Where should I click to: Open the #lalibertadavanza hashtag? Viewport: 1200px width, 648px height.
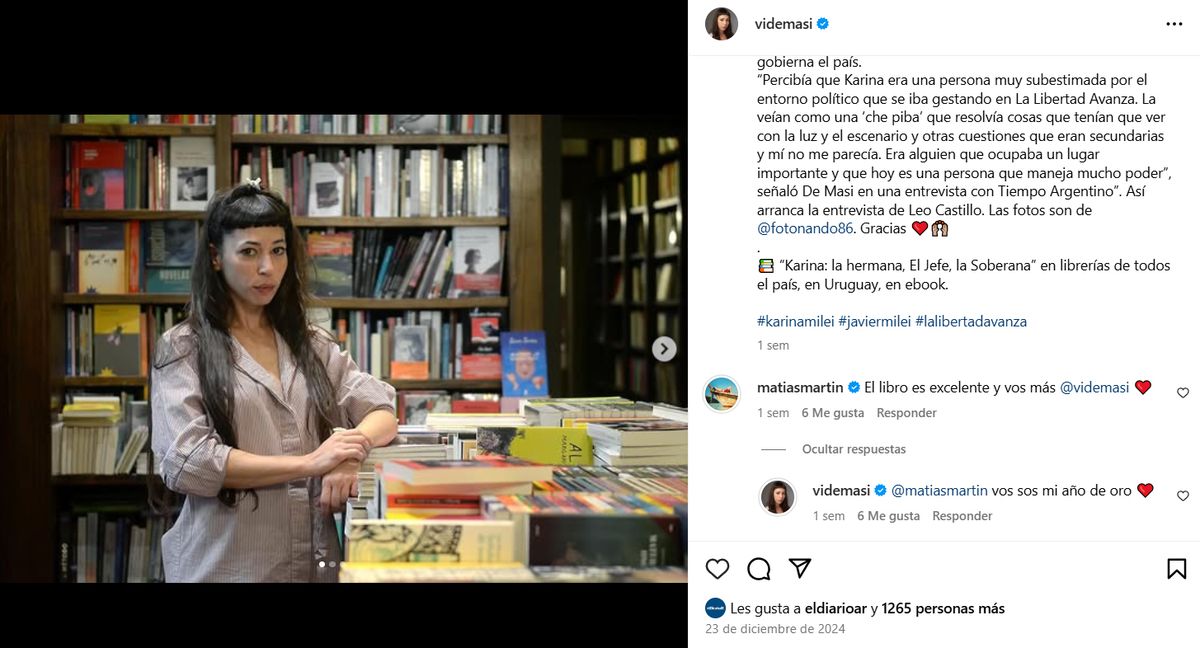pos(971,321)
